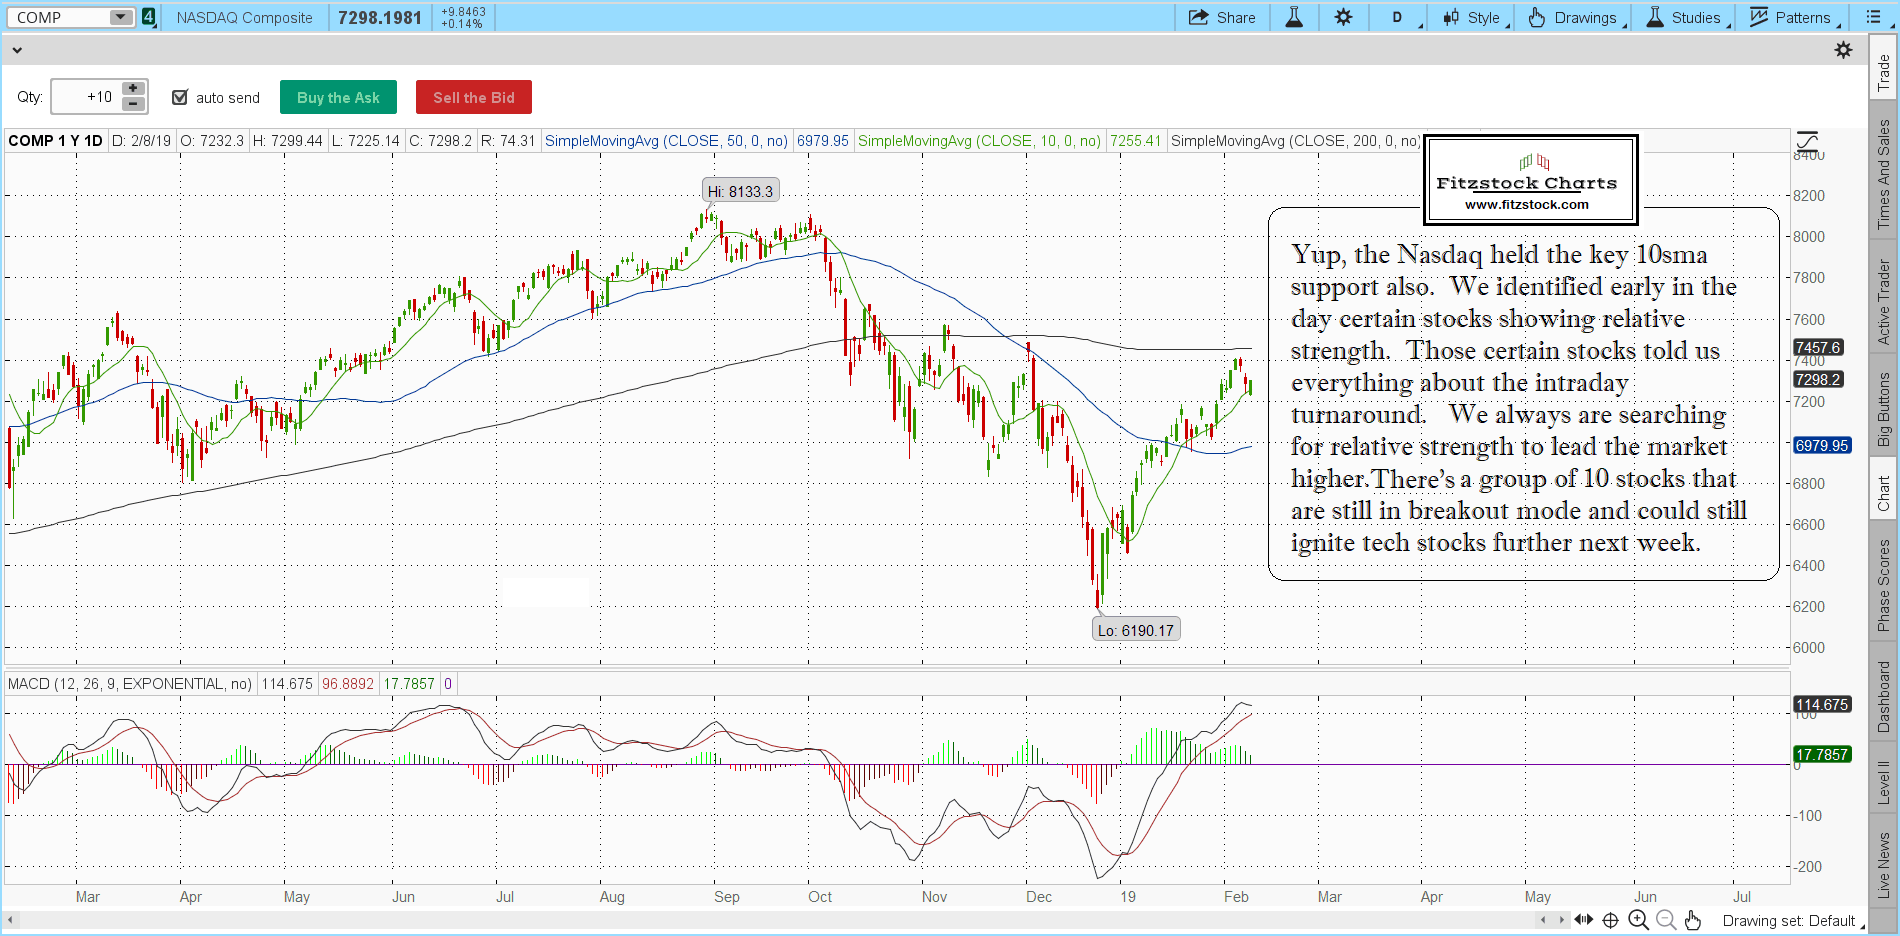Open the trade bar settings gear
Viewport: 1900px width, 936px height.
pyautogui.click(x=1843, y=50)
